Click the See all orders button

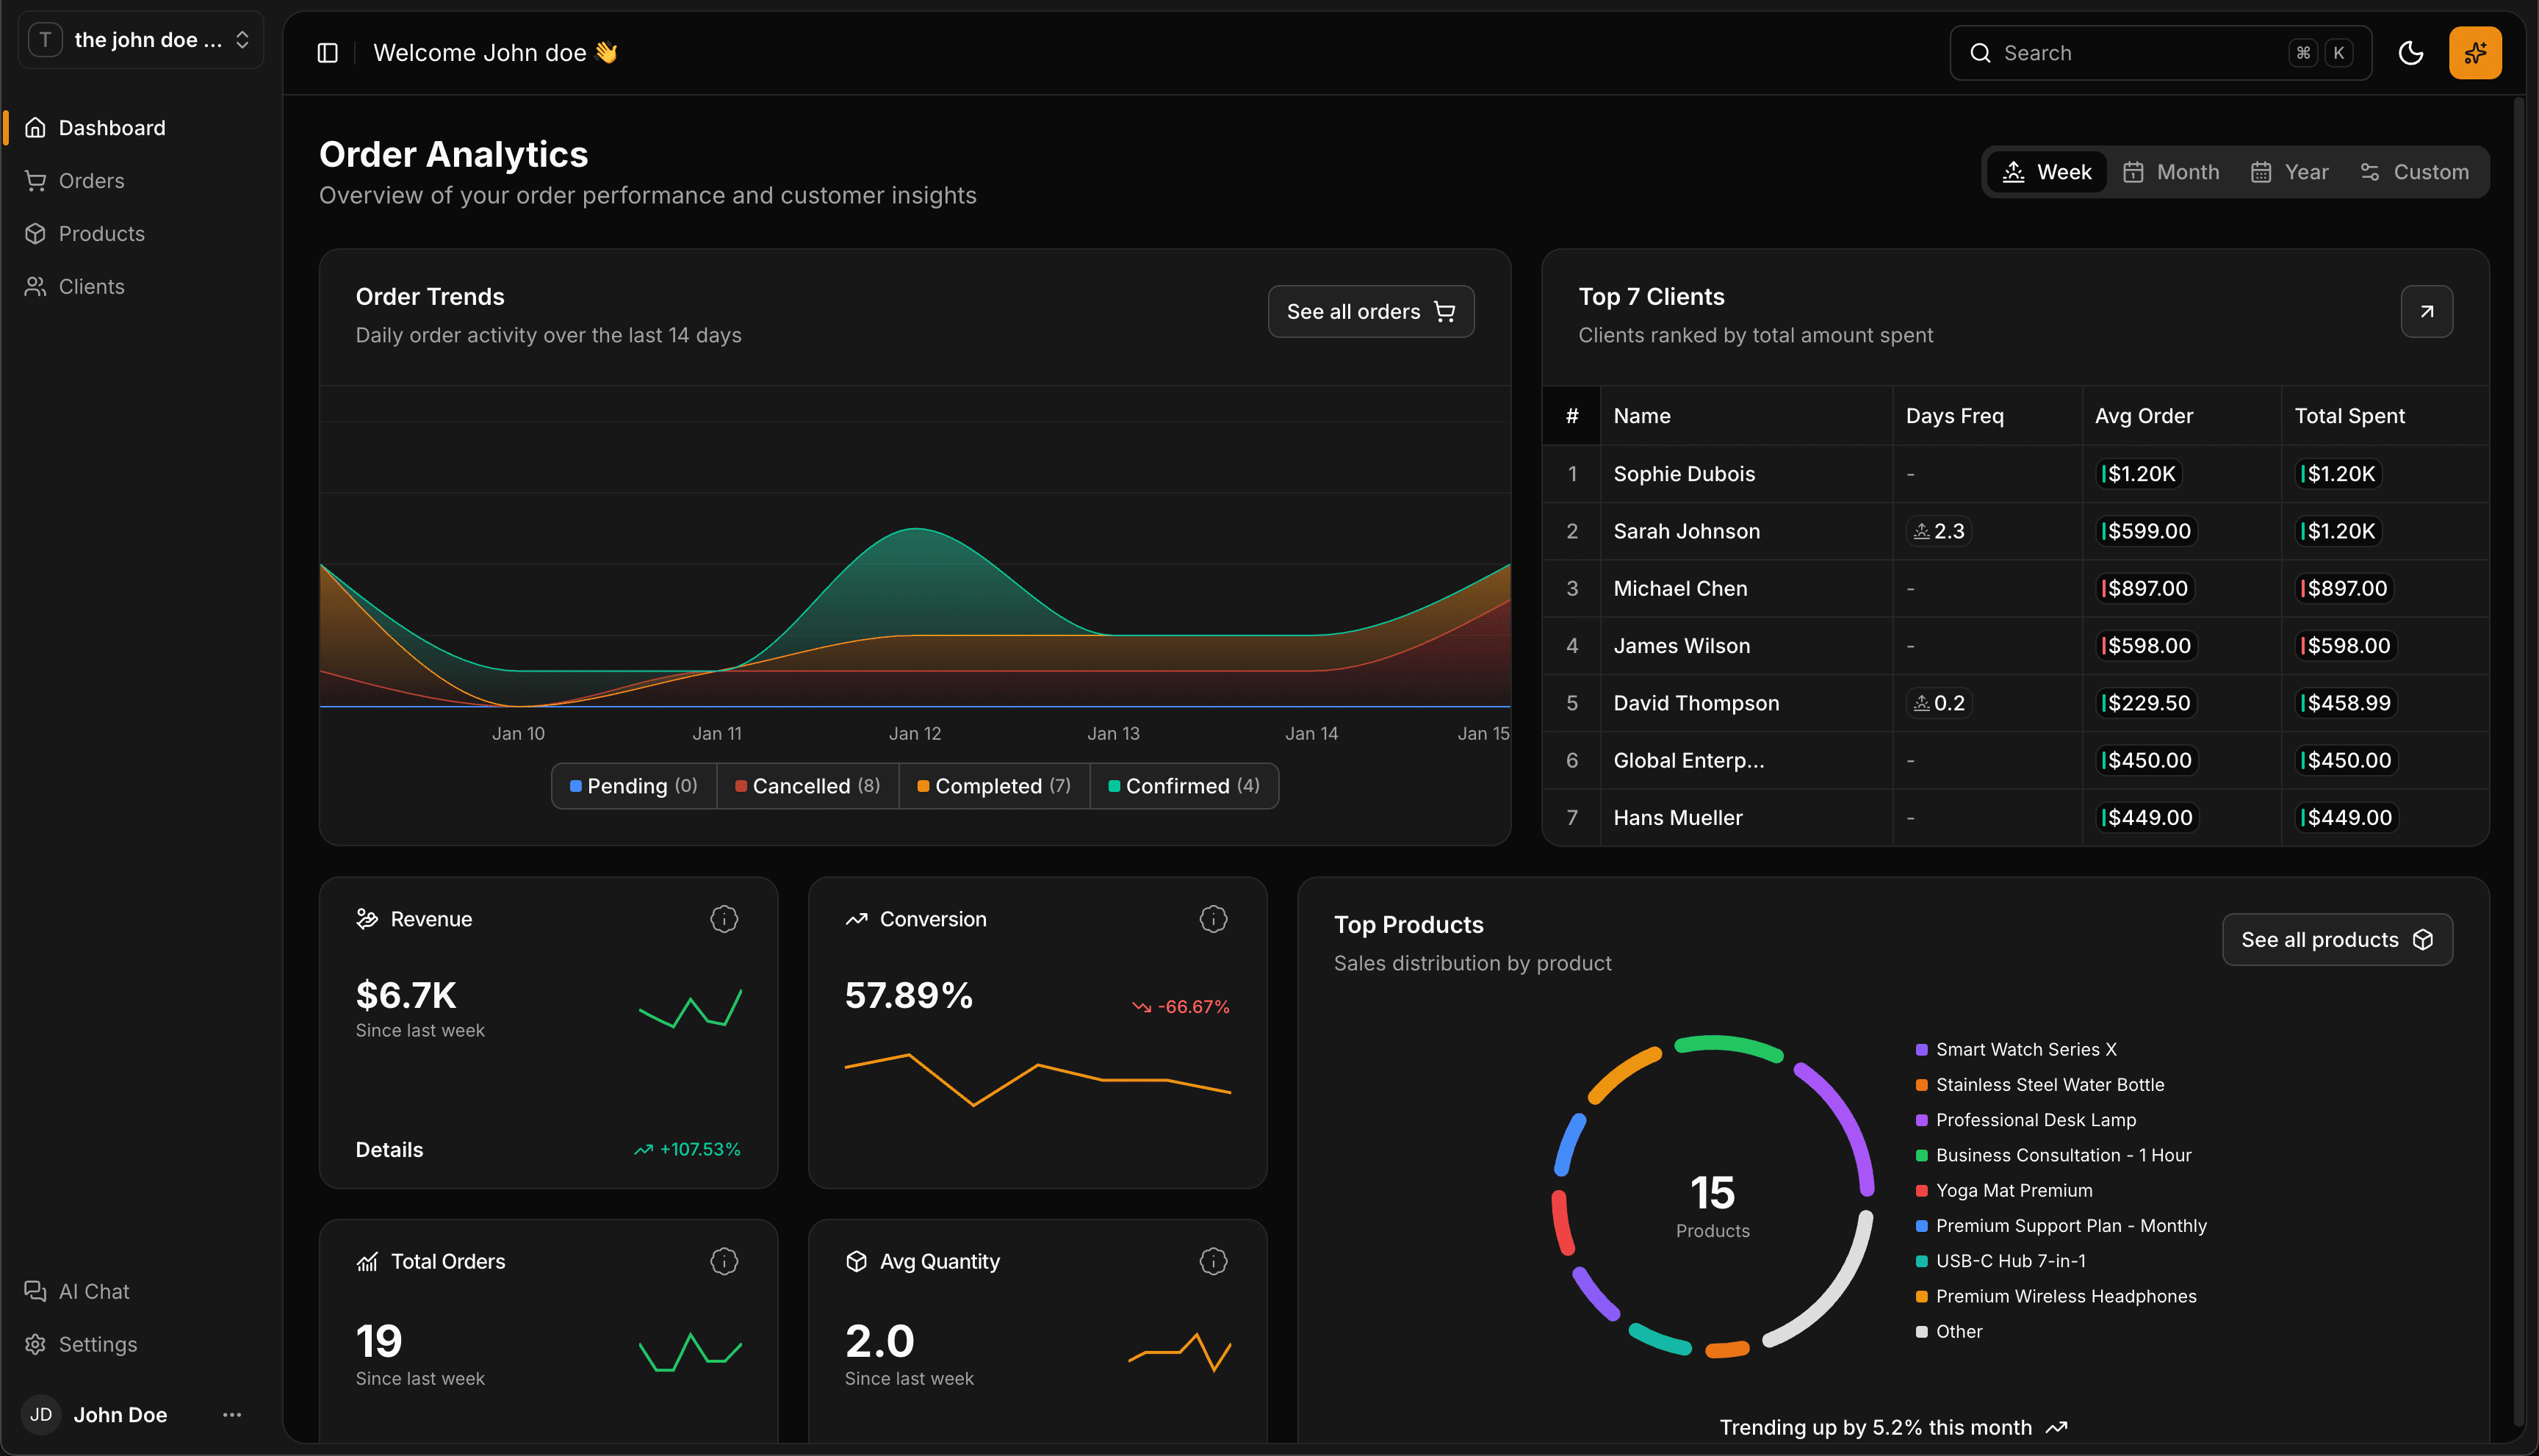pos(1370,311)
